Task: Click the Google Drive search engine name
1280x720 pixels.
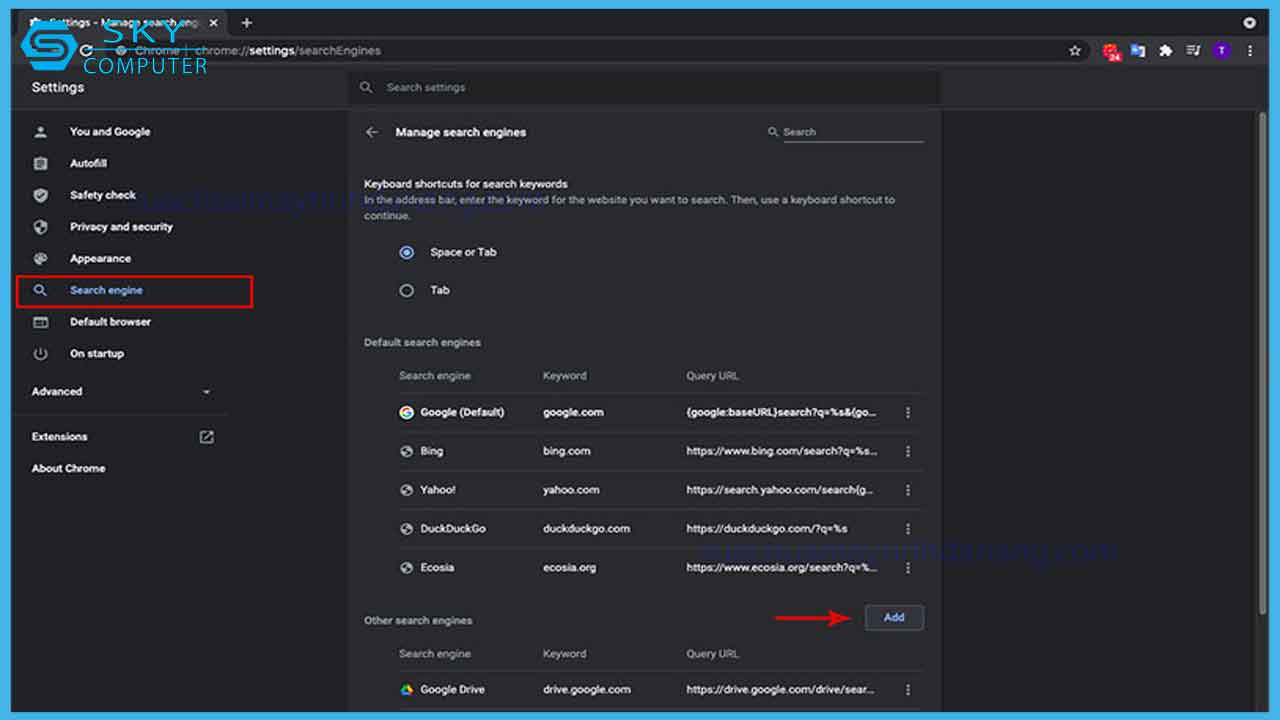Action: pos(452,690)
